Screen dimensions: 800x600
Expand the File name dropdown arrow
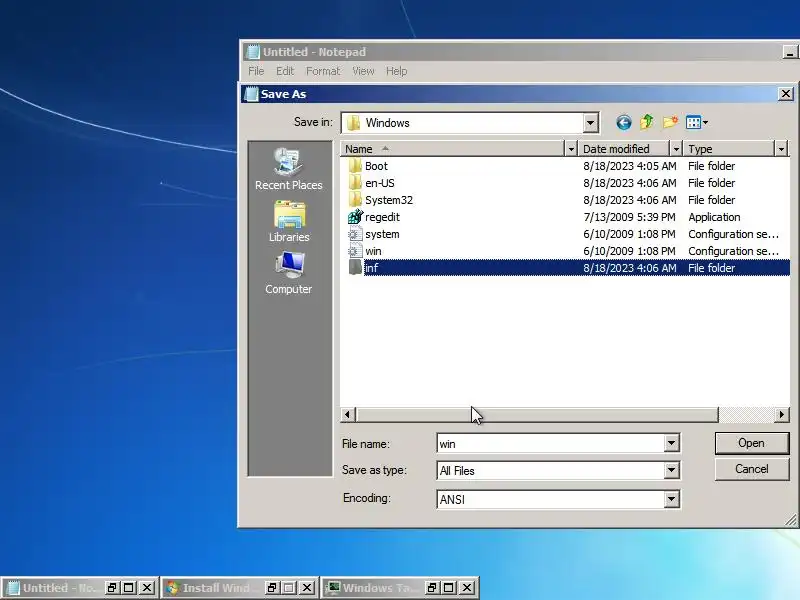[671, 443]
